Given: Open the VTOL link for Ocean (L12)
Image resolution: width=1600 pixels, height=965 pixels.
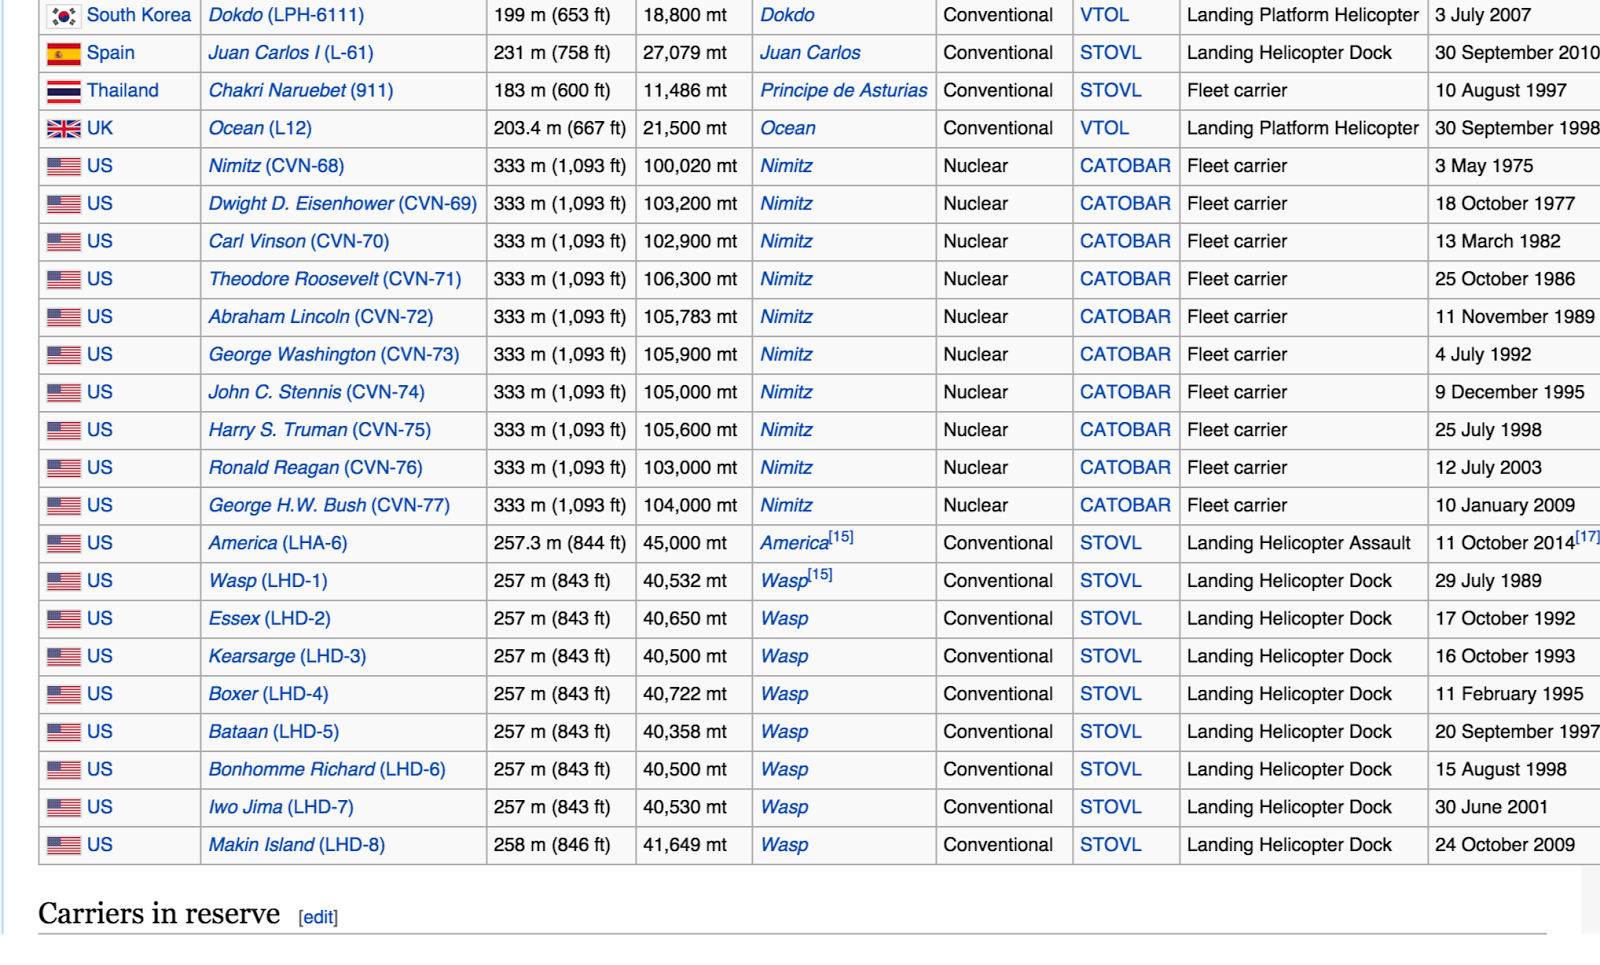Looking at the screenshot, I should [1103, 128].
